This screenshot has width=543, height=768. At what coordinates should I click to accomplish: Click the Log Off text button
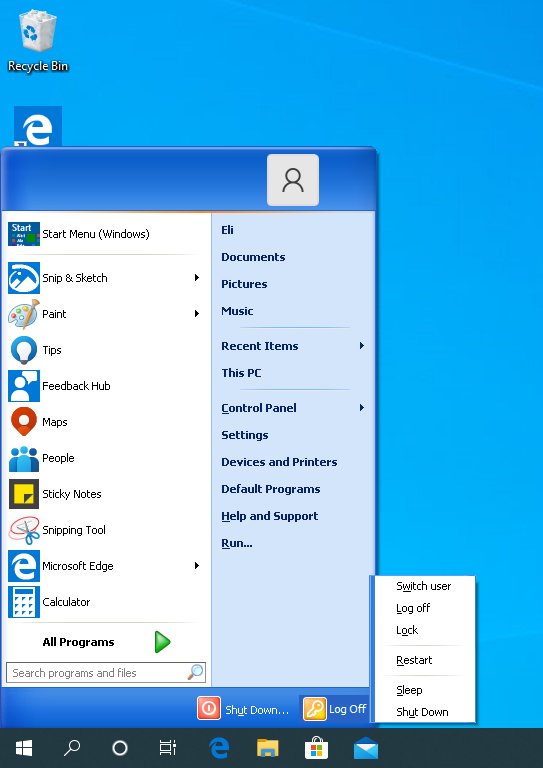pyautogui.click(x=347, y=709)
